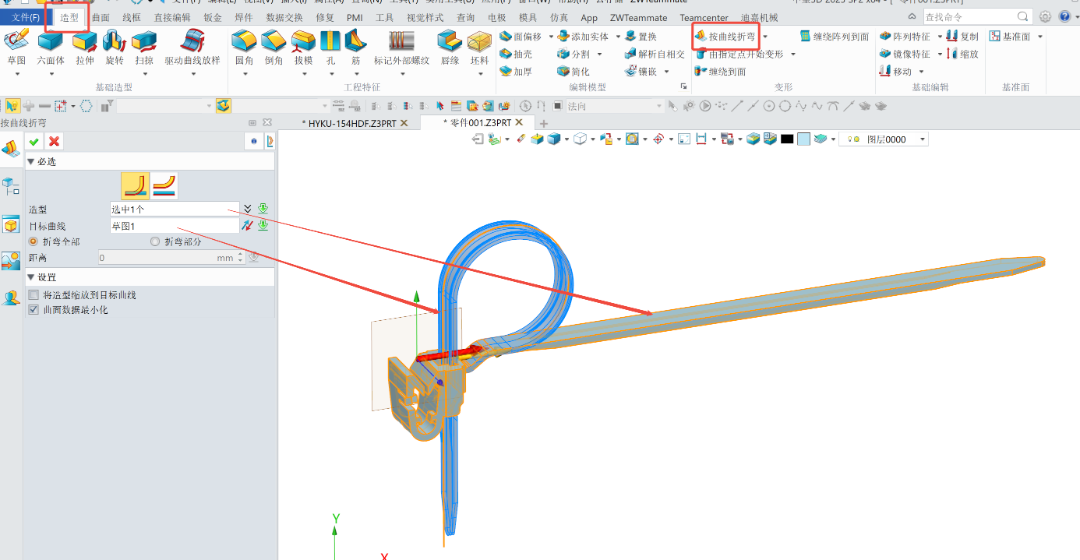Open the 文件(F) menu
The height and width of the screenshot is (560, 1080).
point(25,17)
